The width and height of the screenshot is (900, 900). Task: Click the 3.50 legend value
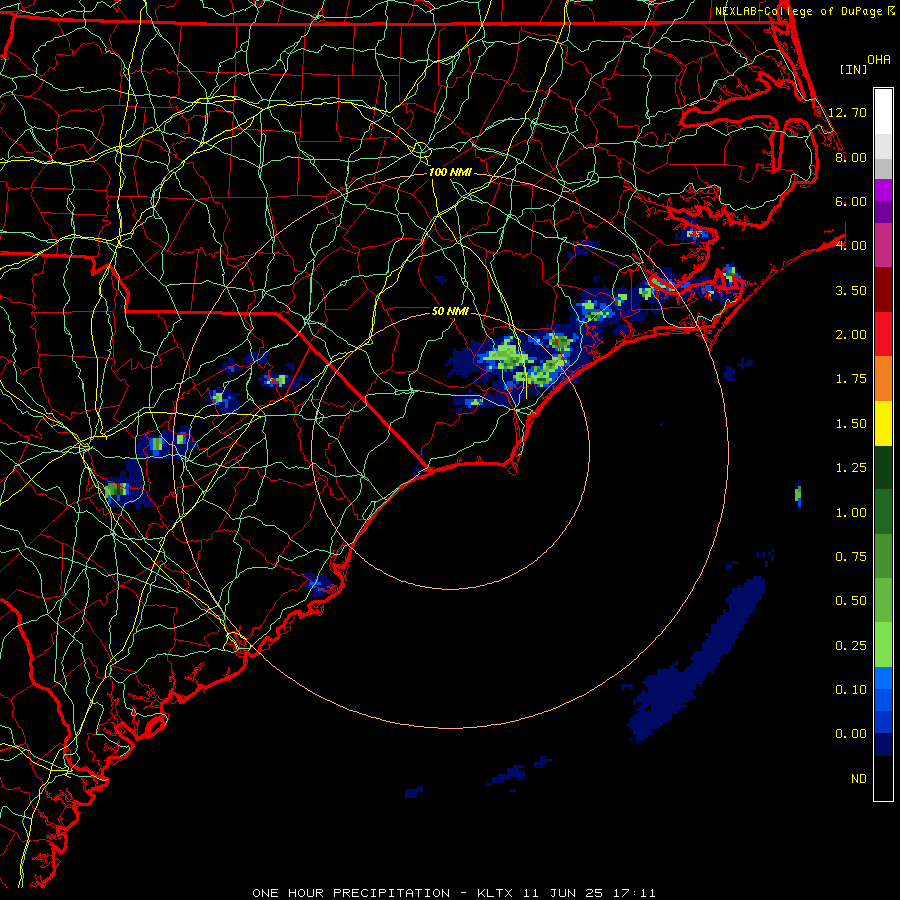[851, 290]
